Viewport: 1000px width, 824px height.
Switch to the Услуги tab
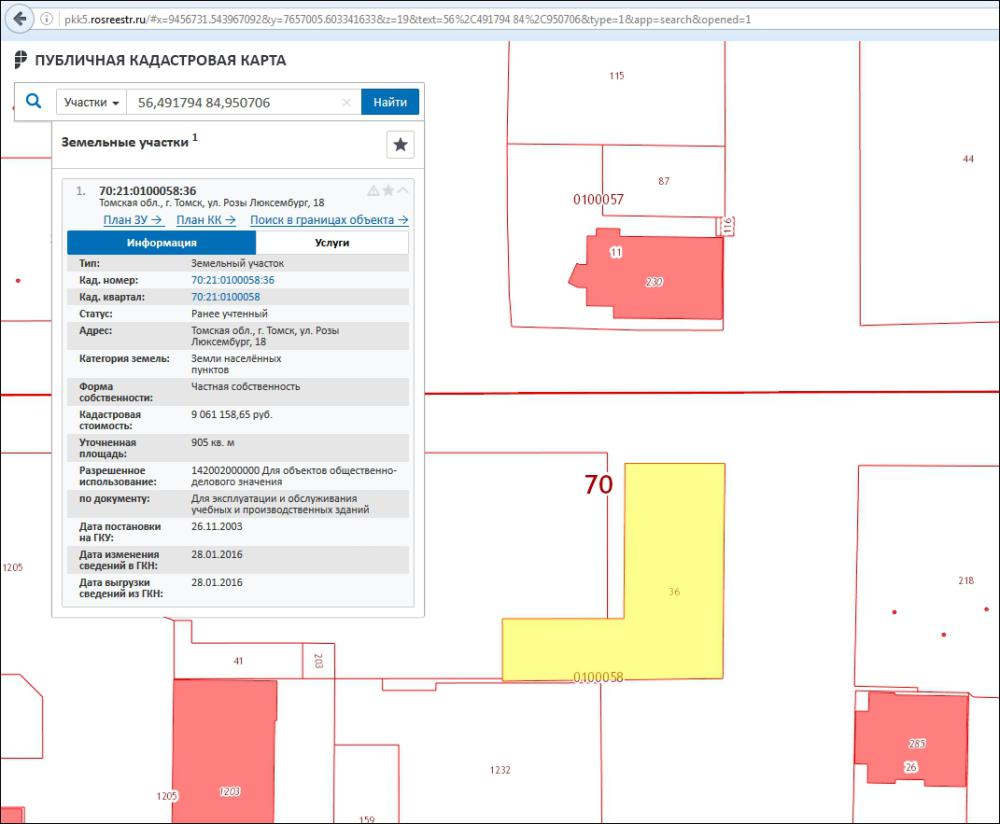[332, 243]
